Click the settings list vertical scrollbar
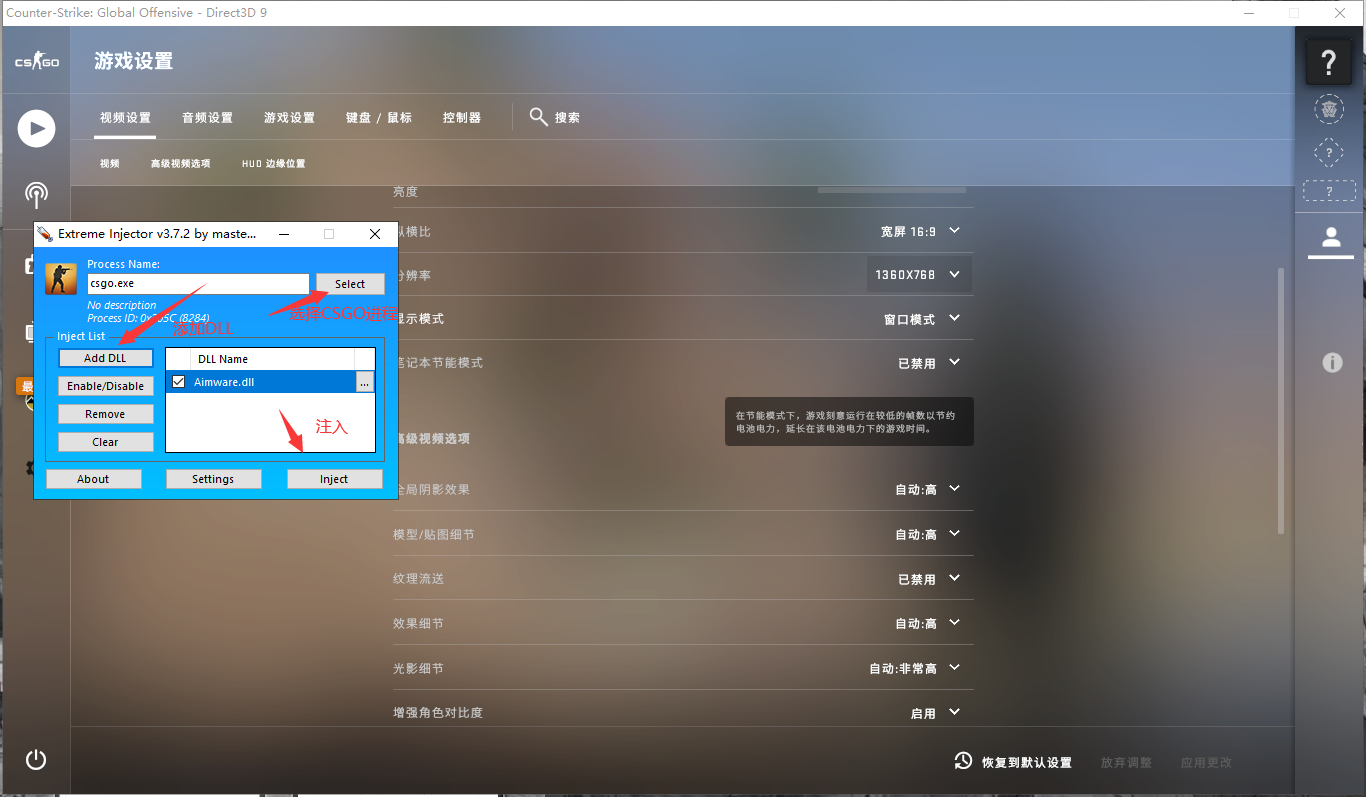Image resolution: width=1366 pixels, height=797 pixels. (x=1281, y=400)
